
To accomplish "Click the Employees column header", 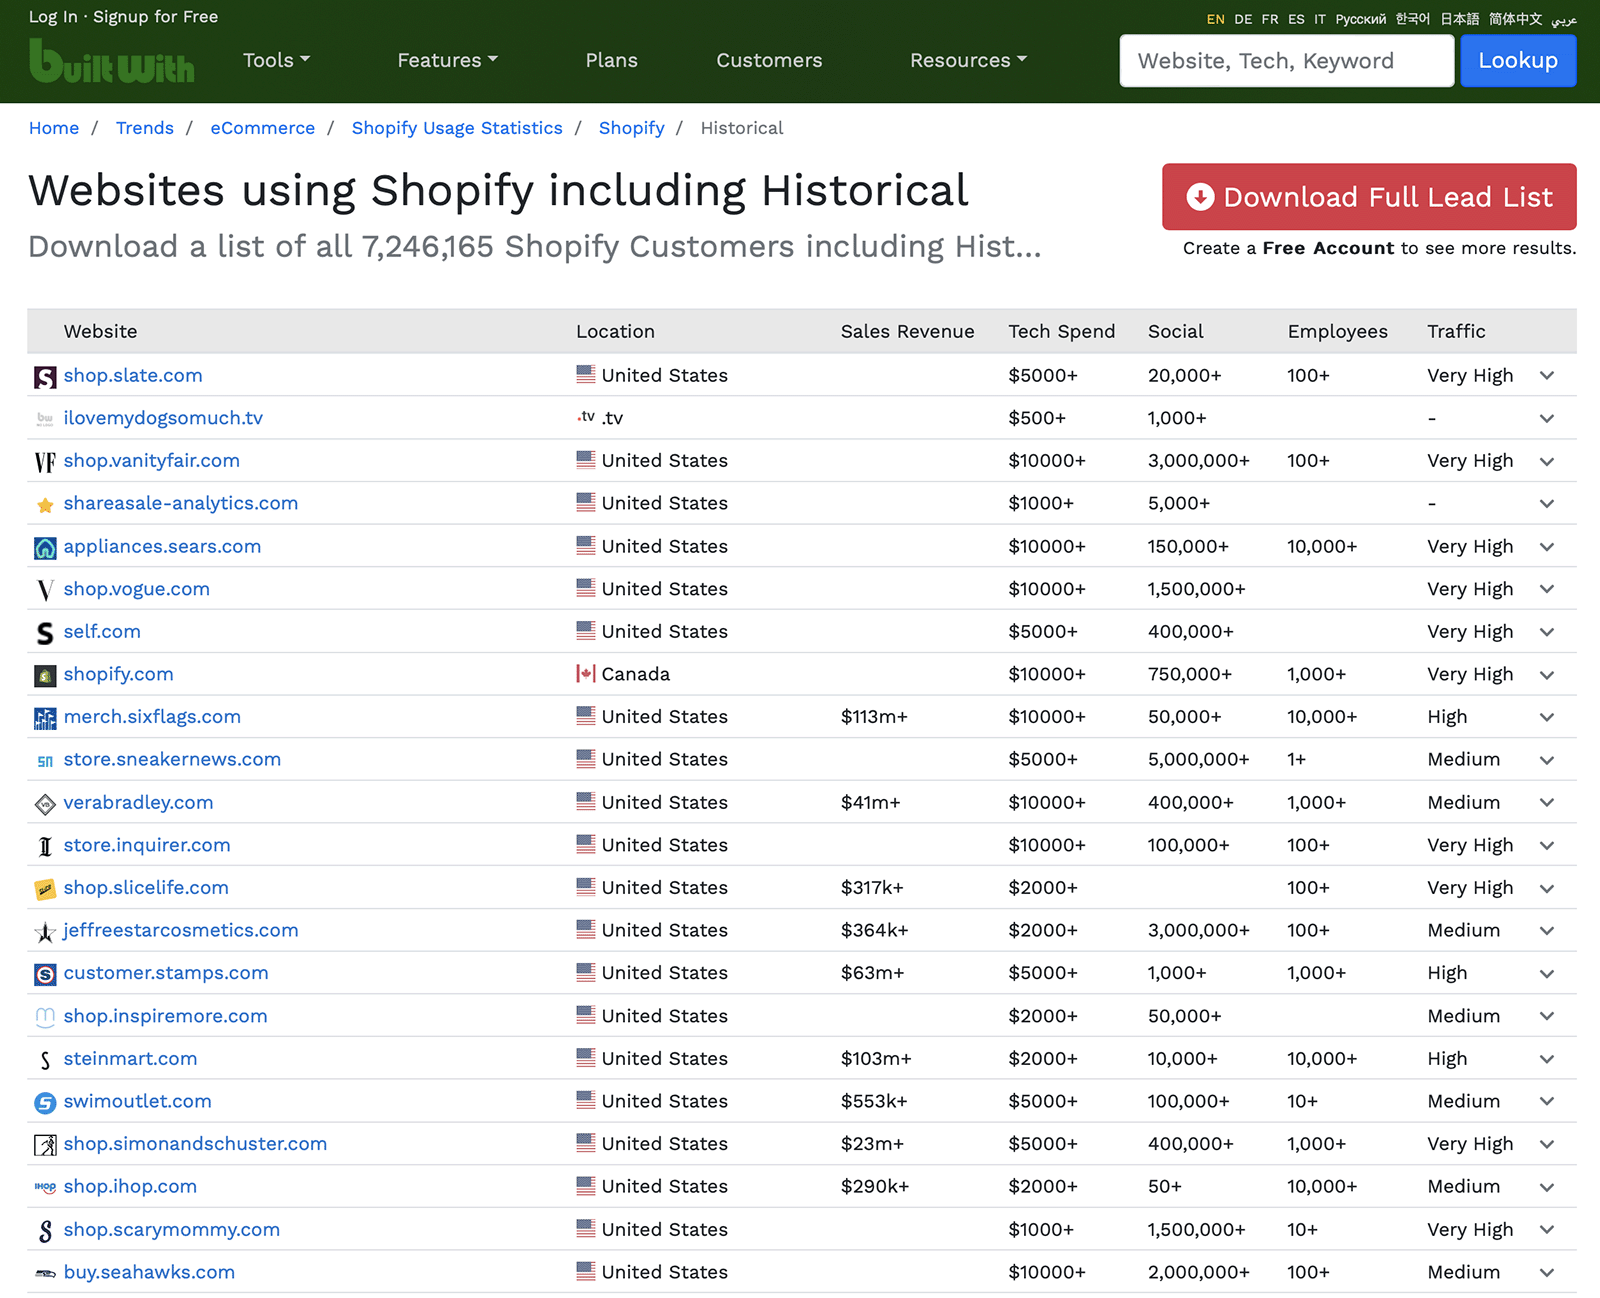I will point(1337,331).
